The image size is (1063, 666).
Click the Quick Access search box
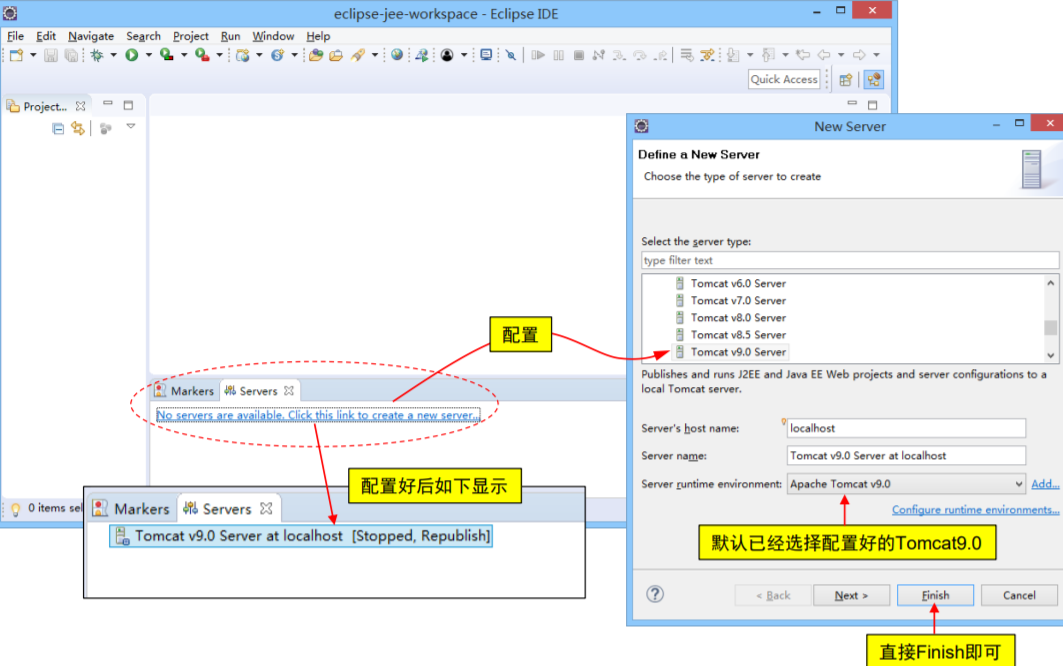pos(784,79)
